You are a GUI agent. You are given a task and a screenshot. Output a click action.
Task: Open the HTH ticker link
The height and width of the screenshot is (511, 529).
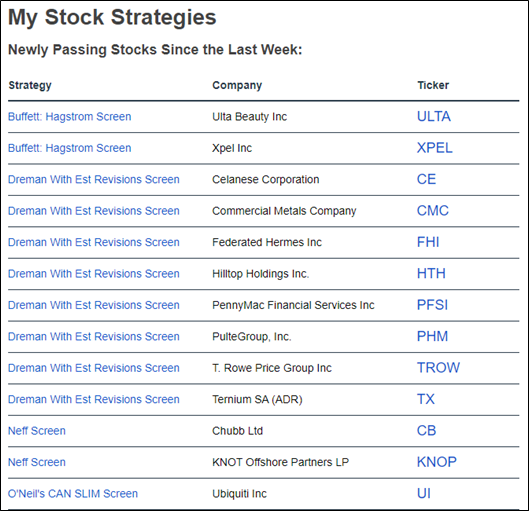(431, 274)
